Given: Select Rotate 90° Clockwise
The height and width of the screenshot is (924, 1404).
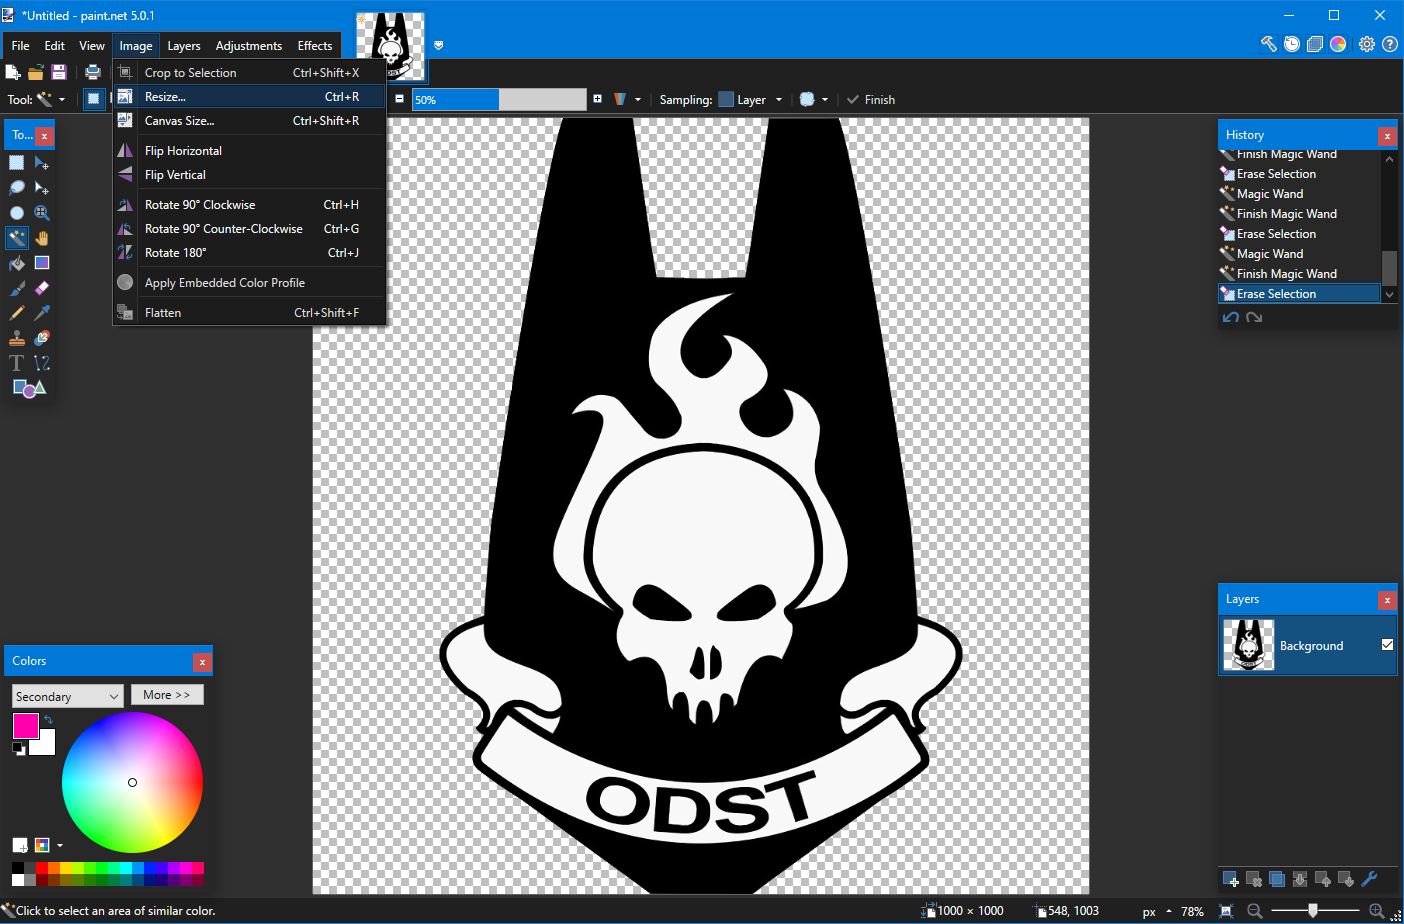Looking at the screenshot, I should (249, 205).
